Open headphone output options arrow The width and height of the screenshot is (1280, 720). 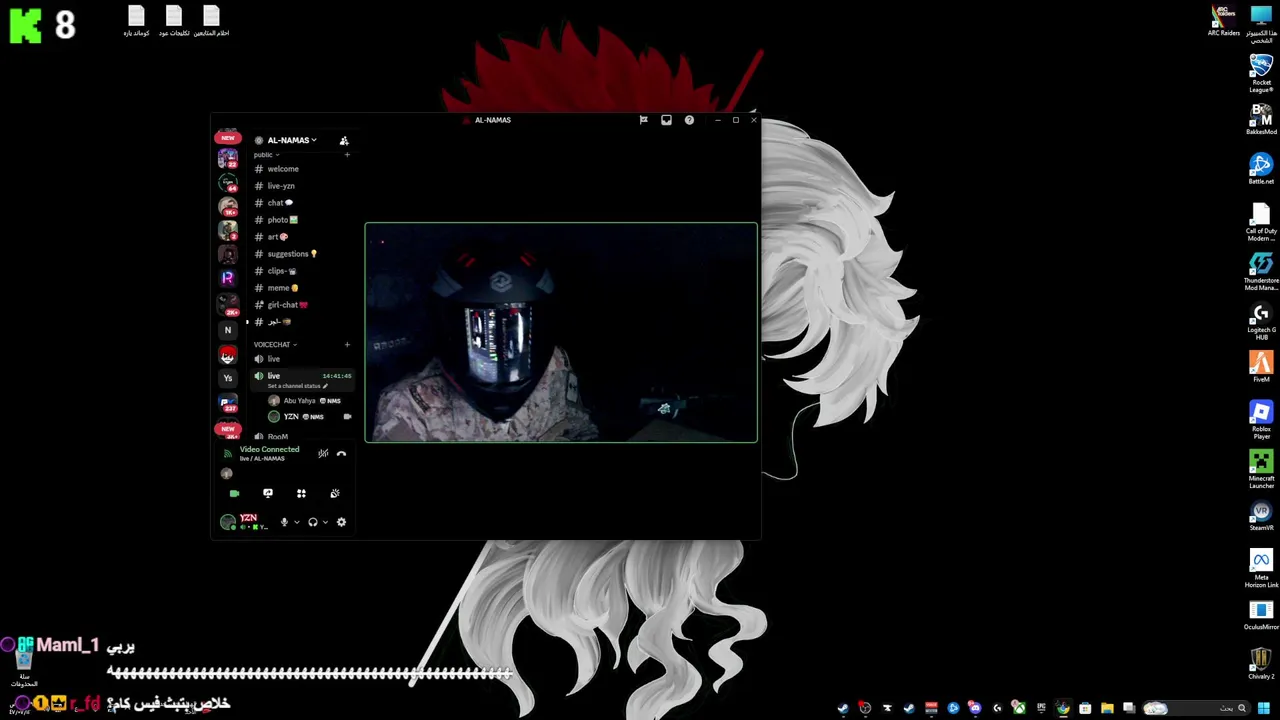click(325, 522)
